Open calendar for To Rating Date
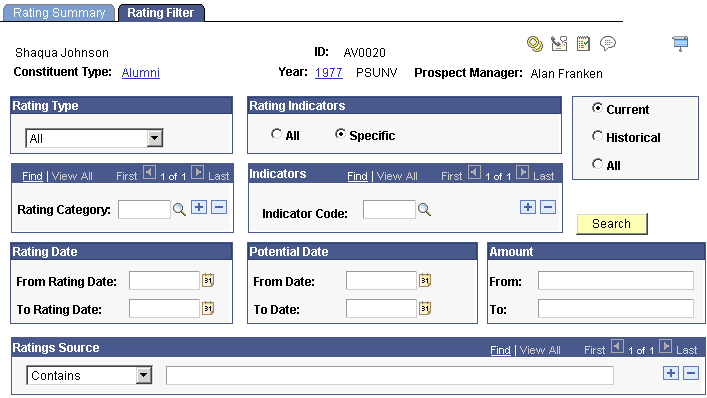Viewport: 707px width, 398px height. (208, 308)
